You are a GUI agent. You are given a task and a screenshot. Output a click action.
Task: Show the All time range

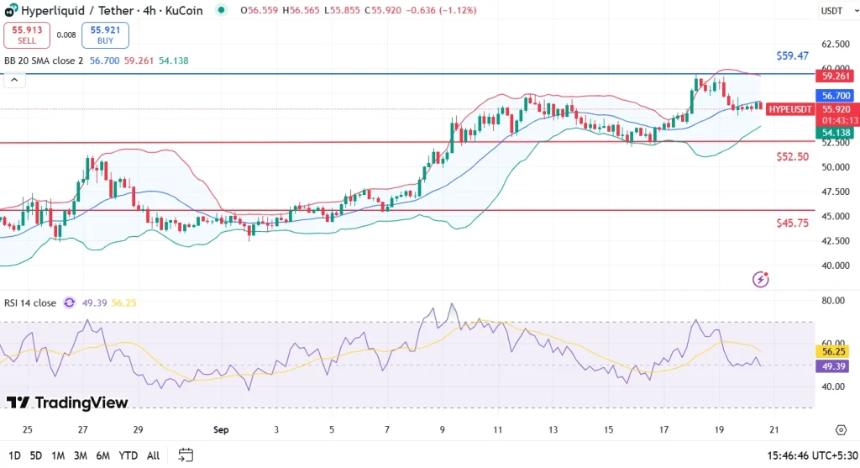click(153, 455)
